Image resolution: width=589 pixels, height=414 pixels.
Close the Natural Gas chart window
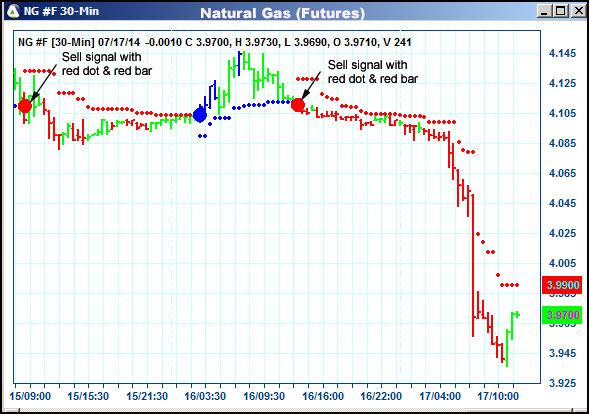[x=578, y=11]
